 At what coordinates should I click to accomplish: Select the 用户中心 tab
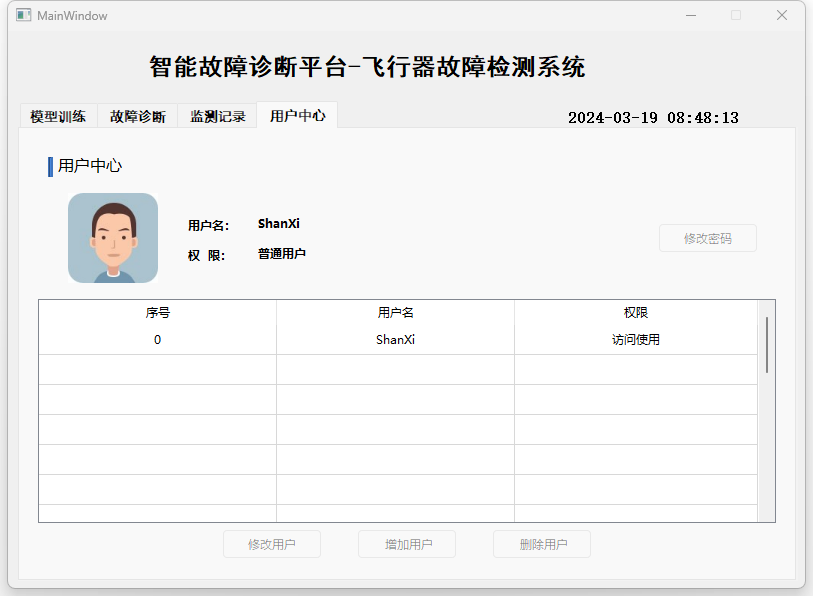click(297, 115)
